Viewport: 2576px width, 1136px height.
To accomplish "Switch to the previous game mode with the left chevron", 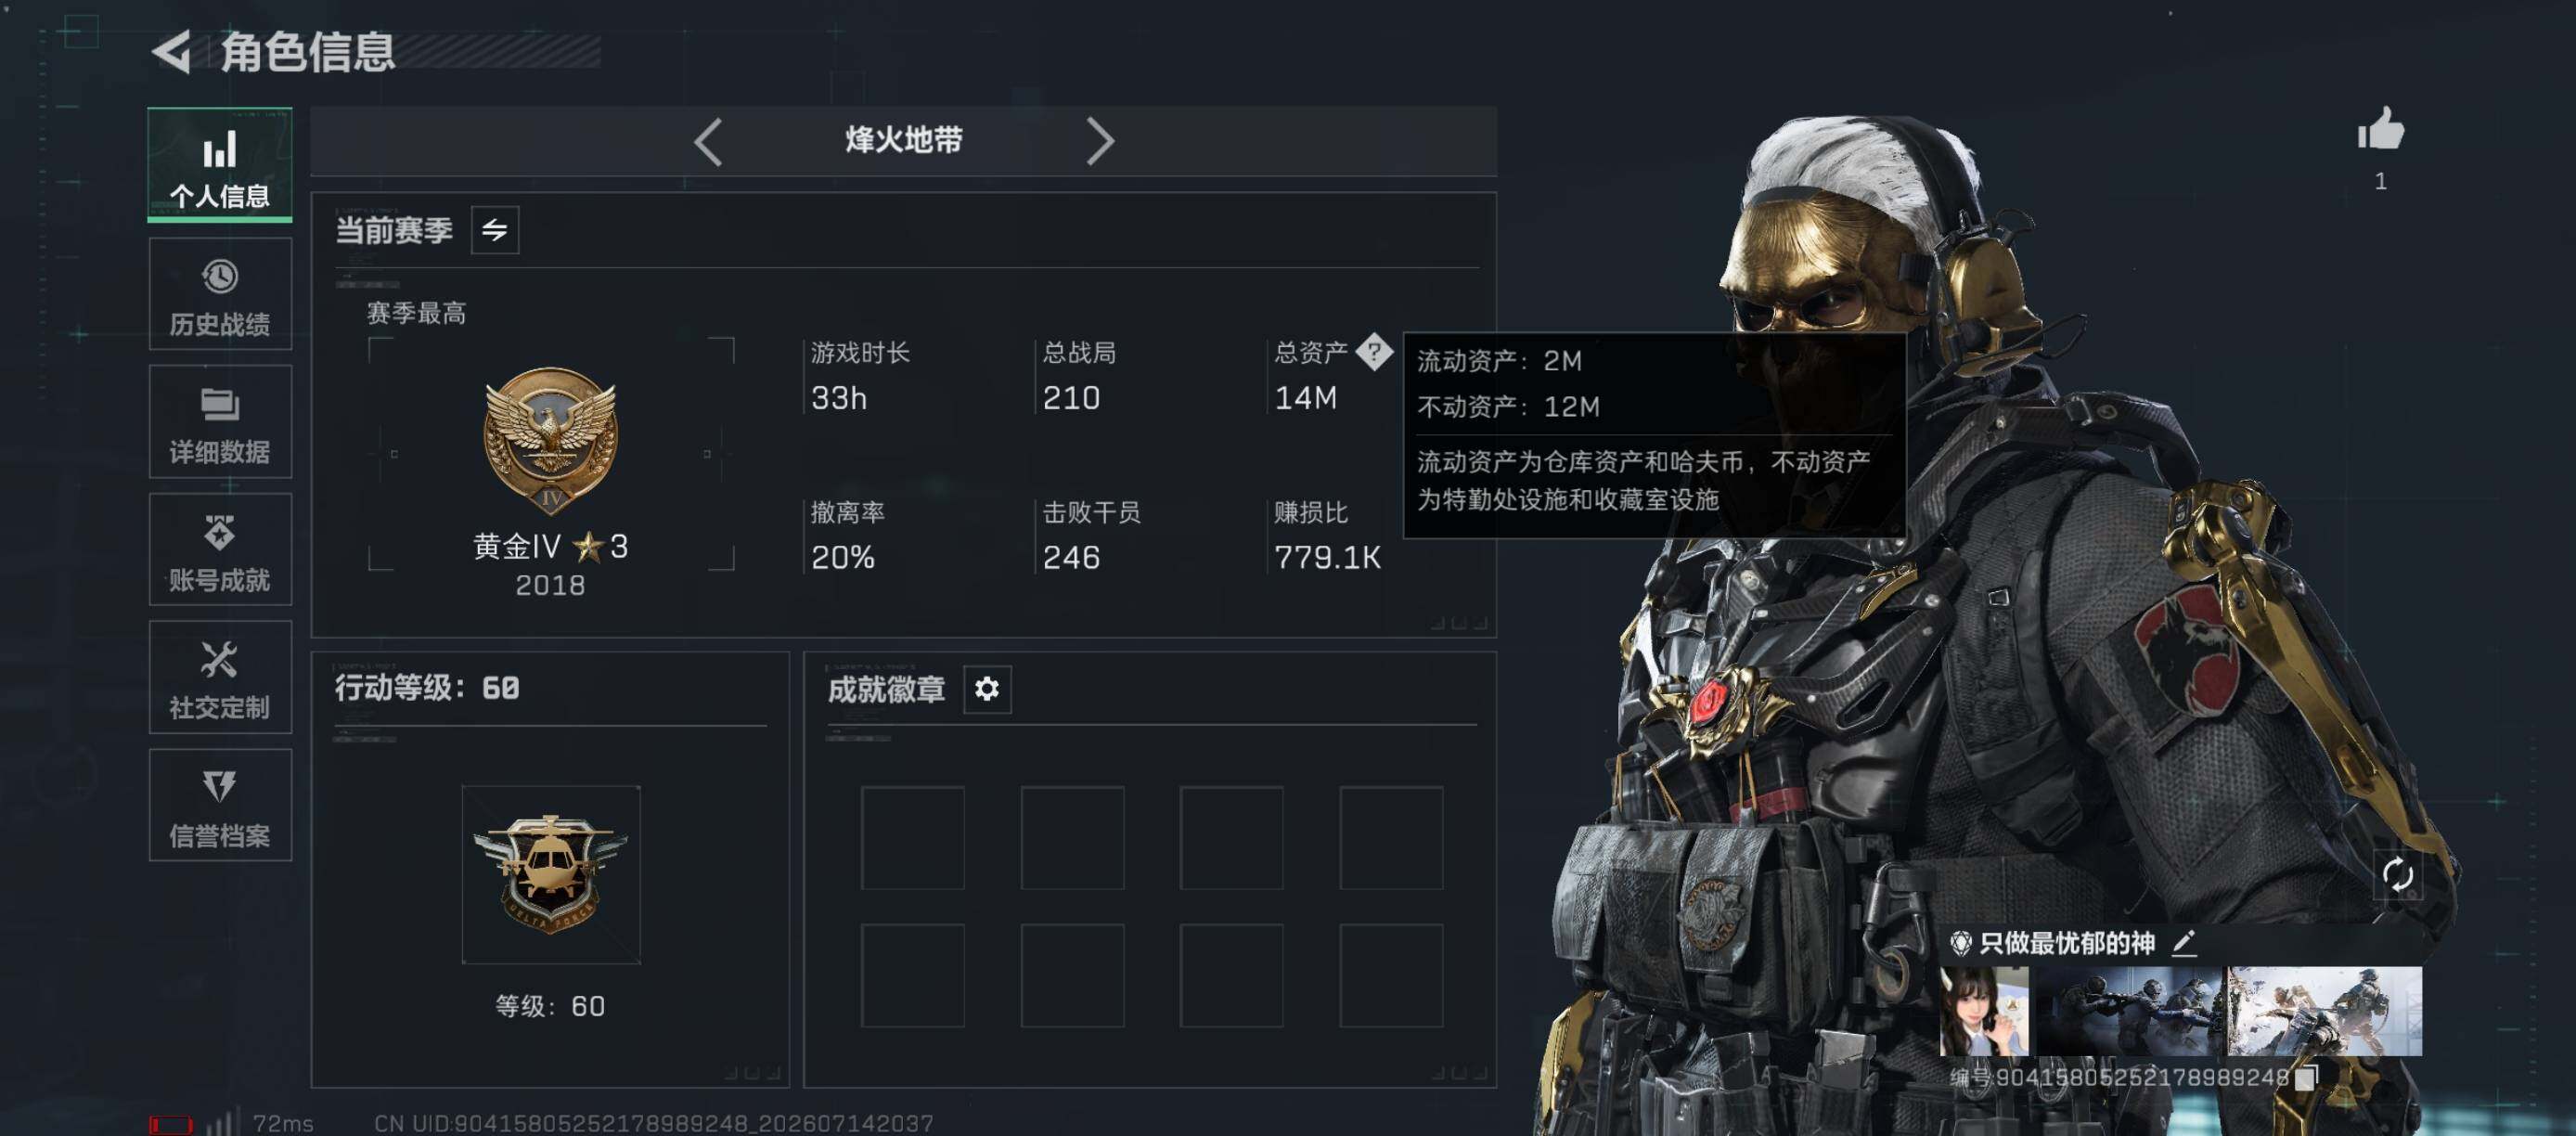I will [708, 141].
